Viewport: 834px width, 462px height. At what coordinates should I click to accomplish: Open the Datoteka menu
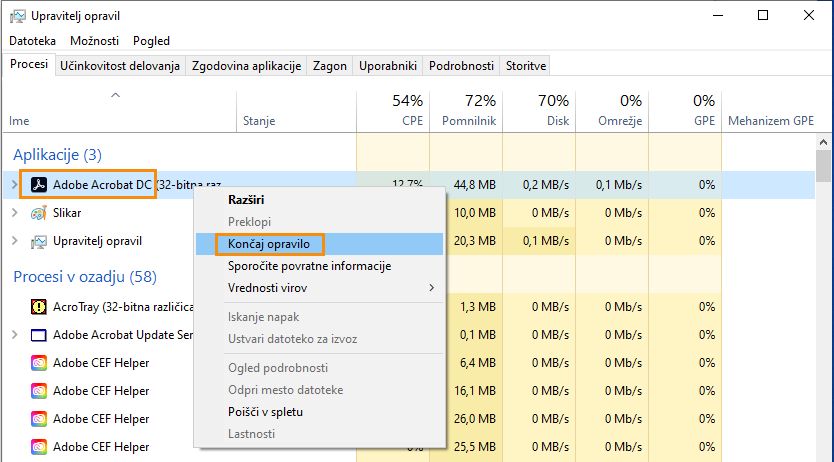(32, 41)
